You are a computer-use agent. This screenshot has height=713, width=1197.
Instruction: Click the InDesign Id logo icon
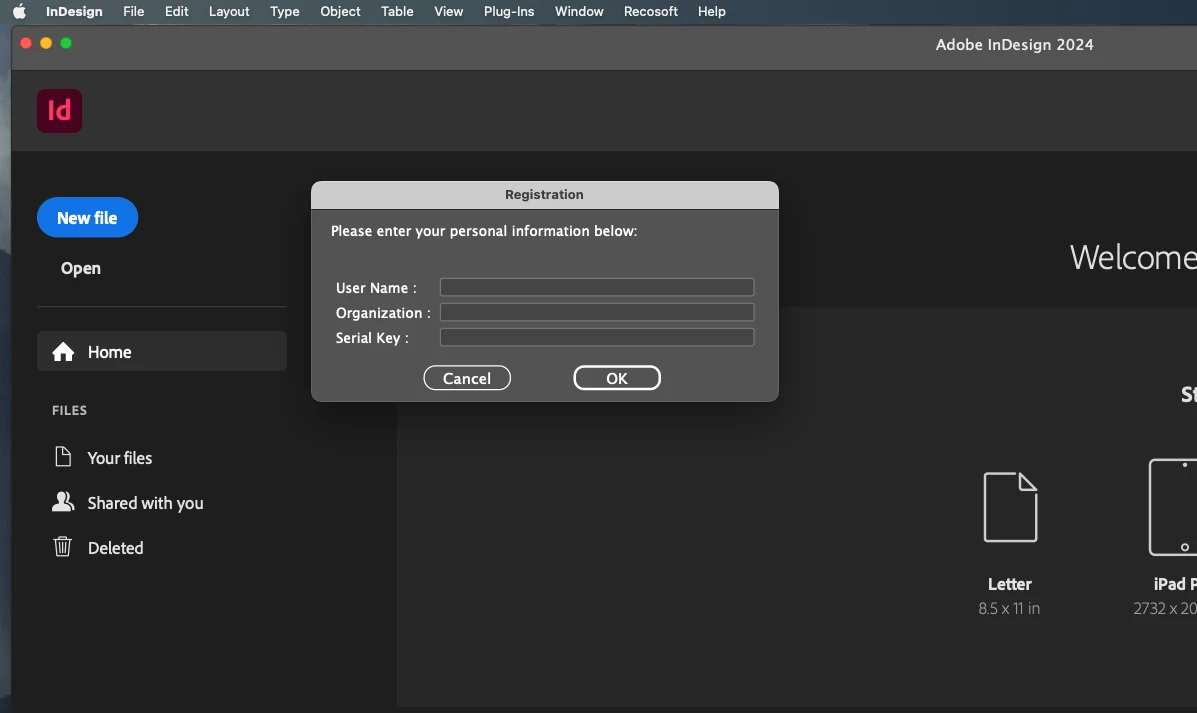(60, 111)
